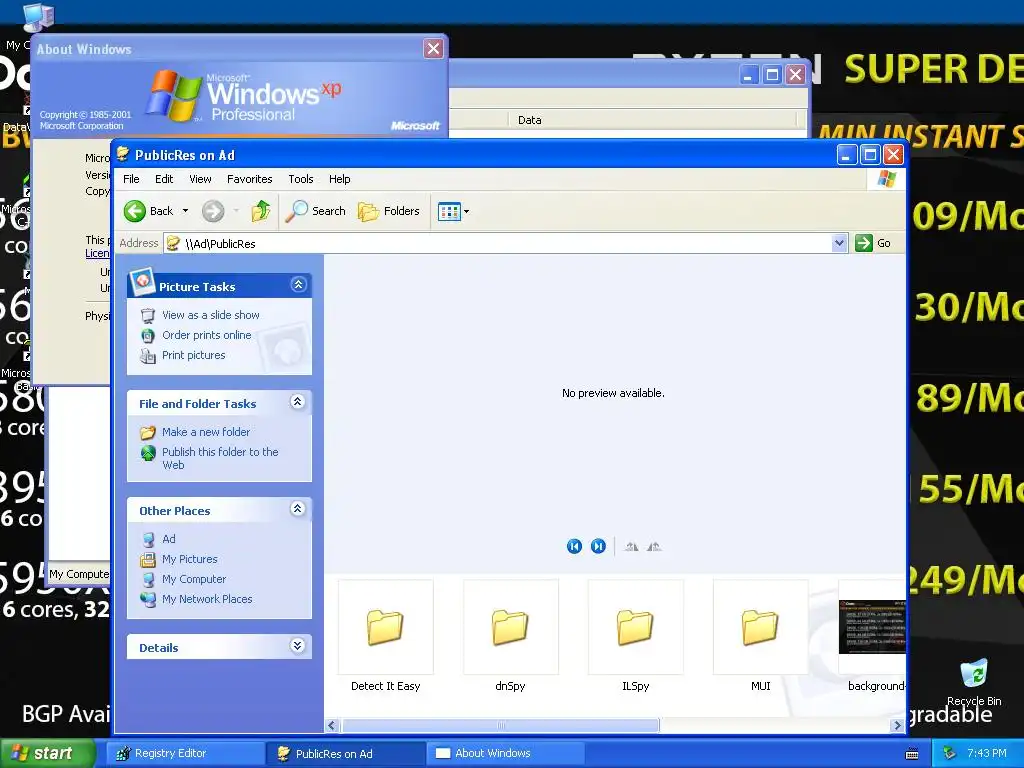Screen dimensions: 1024x768
Task: Click Rotate Counterclockwise preview button
Action: pyautogui.click(x=654, y=547)
